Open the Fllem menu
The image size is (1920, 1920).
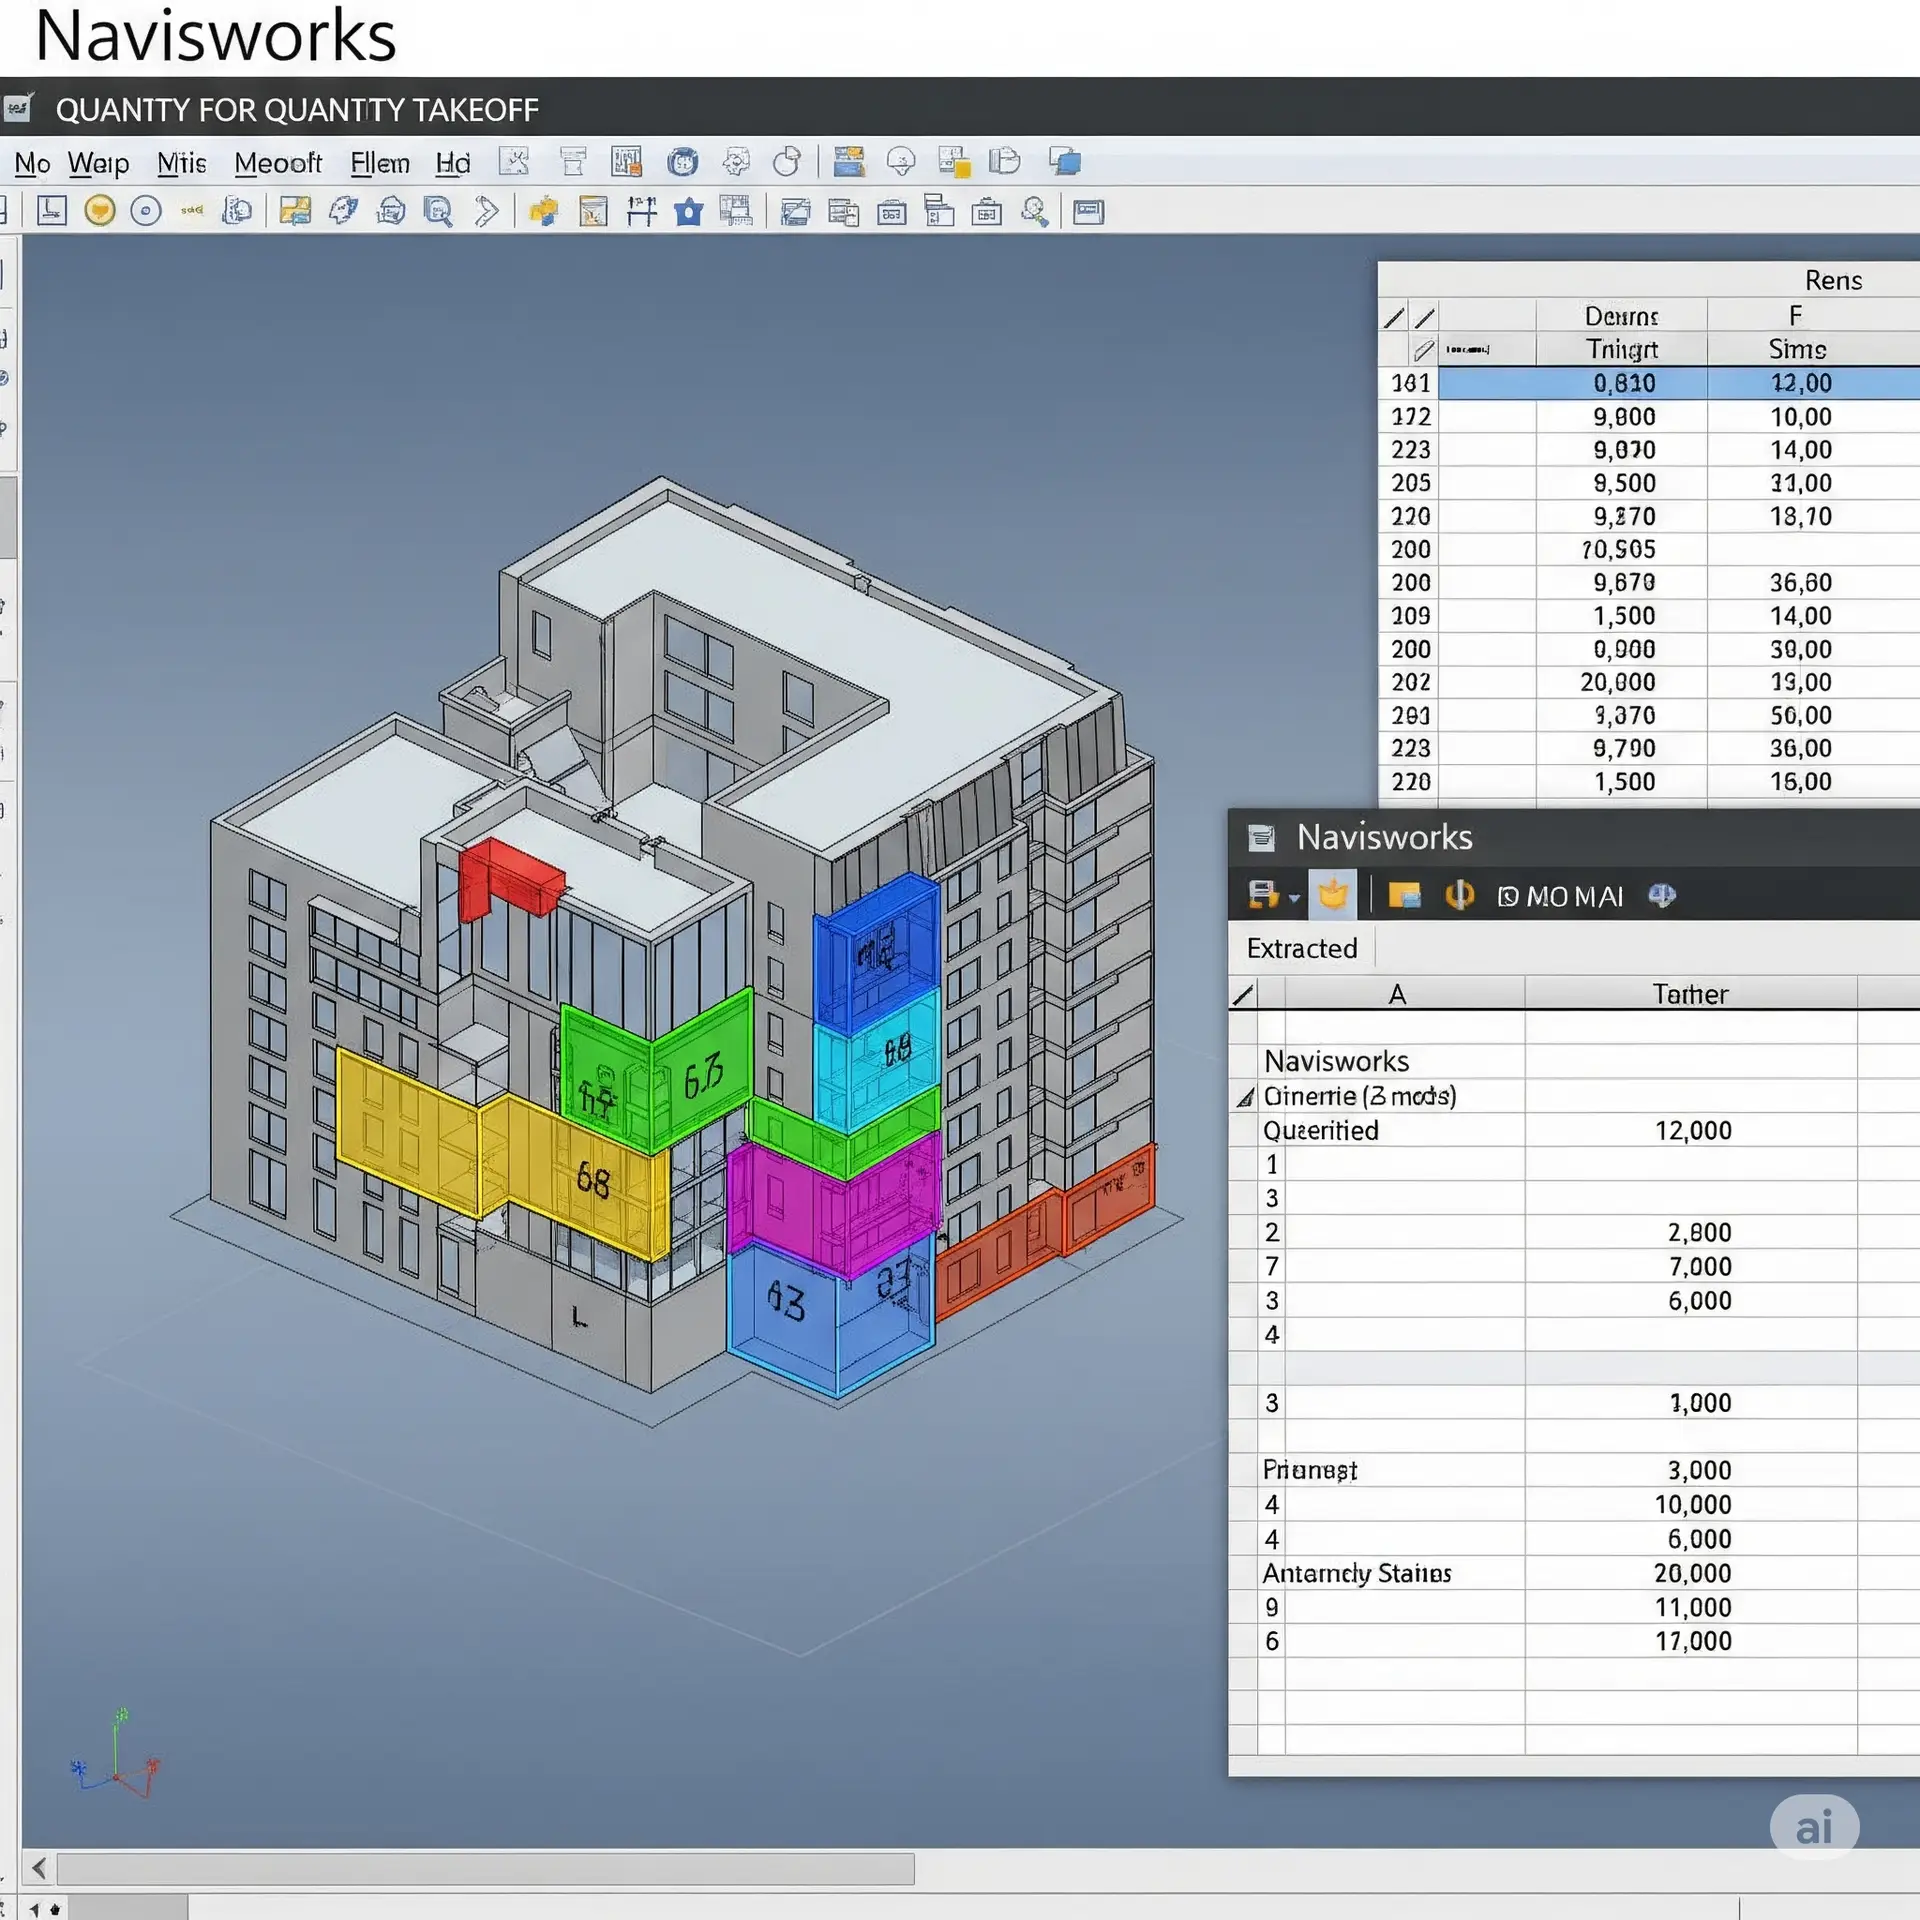coord(379,163)
